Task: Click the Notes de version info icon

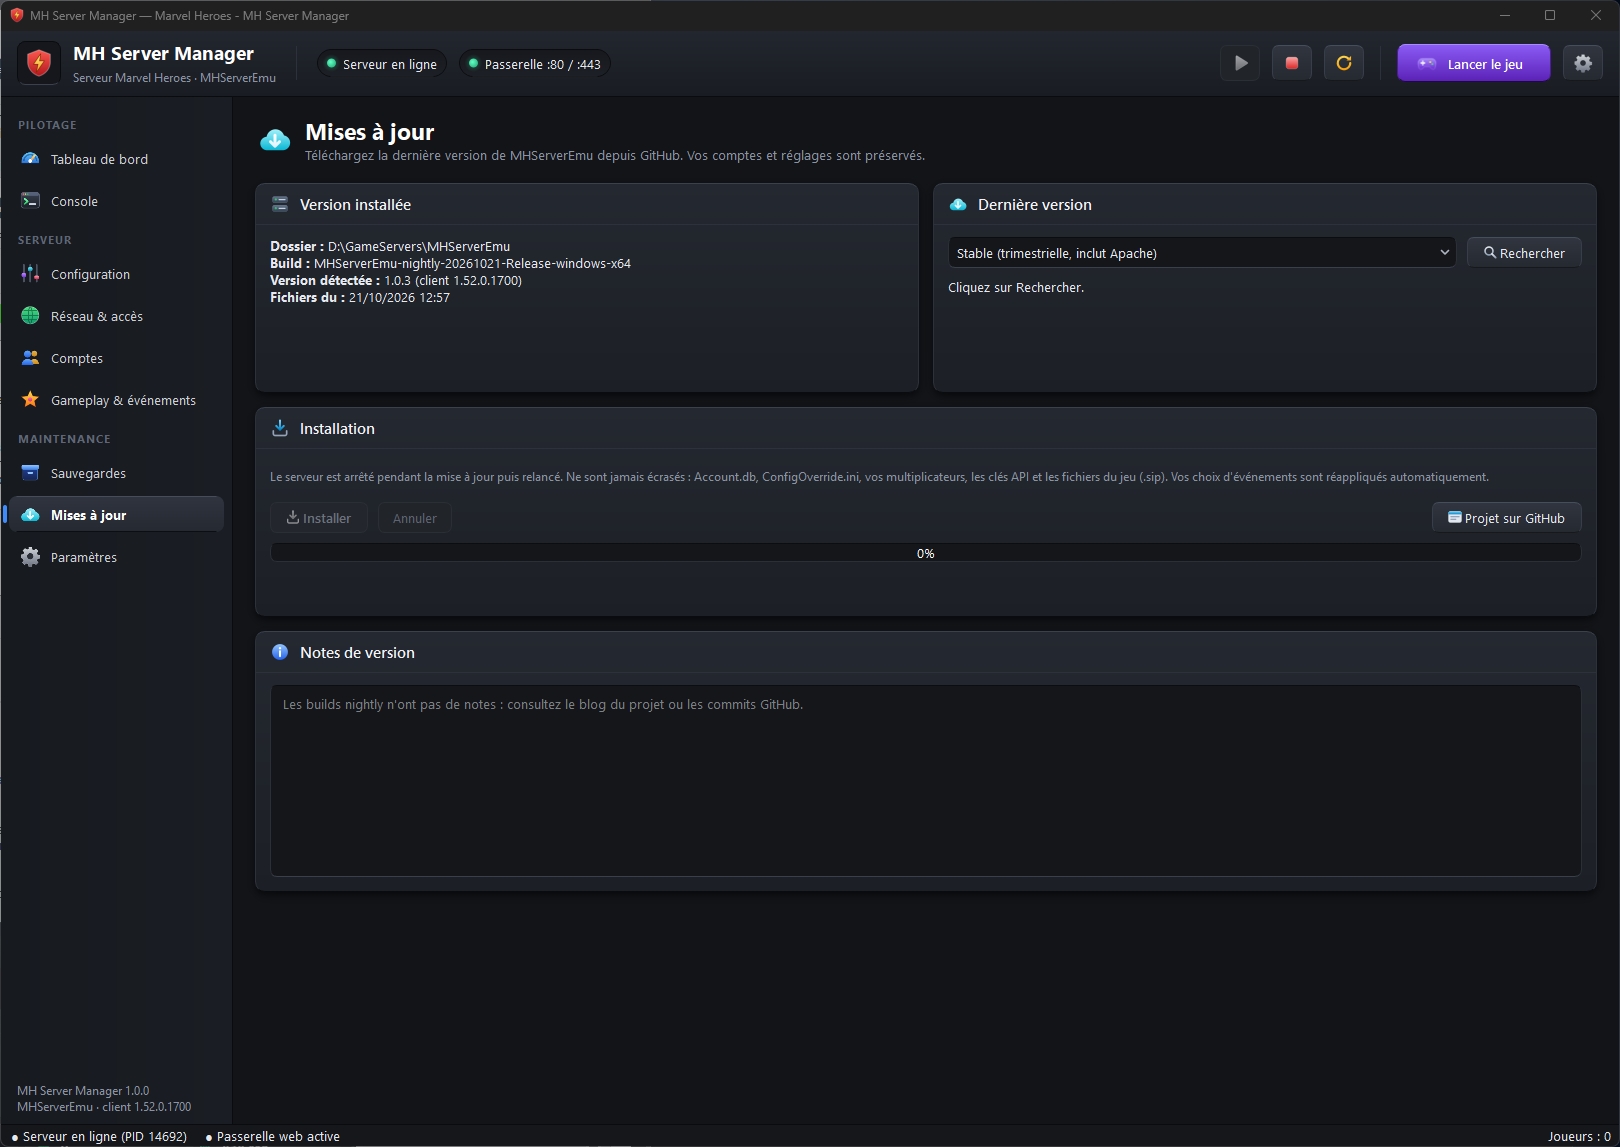Action: (x=280, y=652)
